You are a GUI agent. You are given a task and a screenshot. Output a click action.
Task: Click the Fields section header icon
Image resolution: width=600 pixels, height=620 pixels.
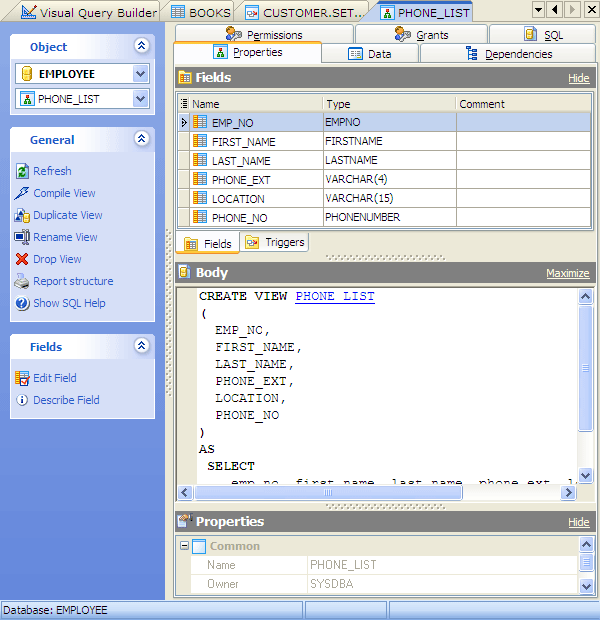[185, 78]
